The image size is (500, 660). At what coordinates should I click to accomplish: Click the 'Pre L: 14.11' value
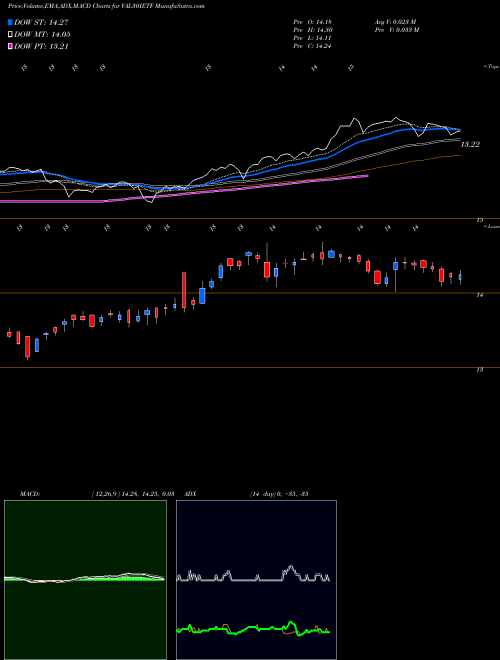coord(312,38)
